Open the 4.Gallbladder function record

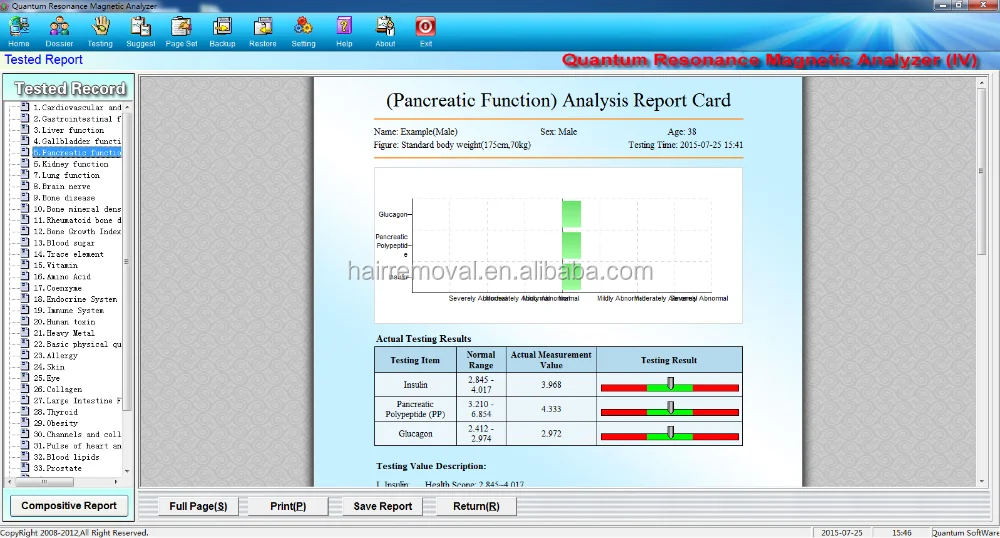pos(77,142)
